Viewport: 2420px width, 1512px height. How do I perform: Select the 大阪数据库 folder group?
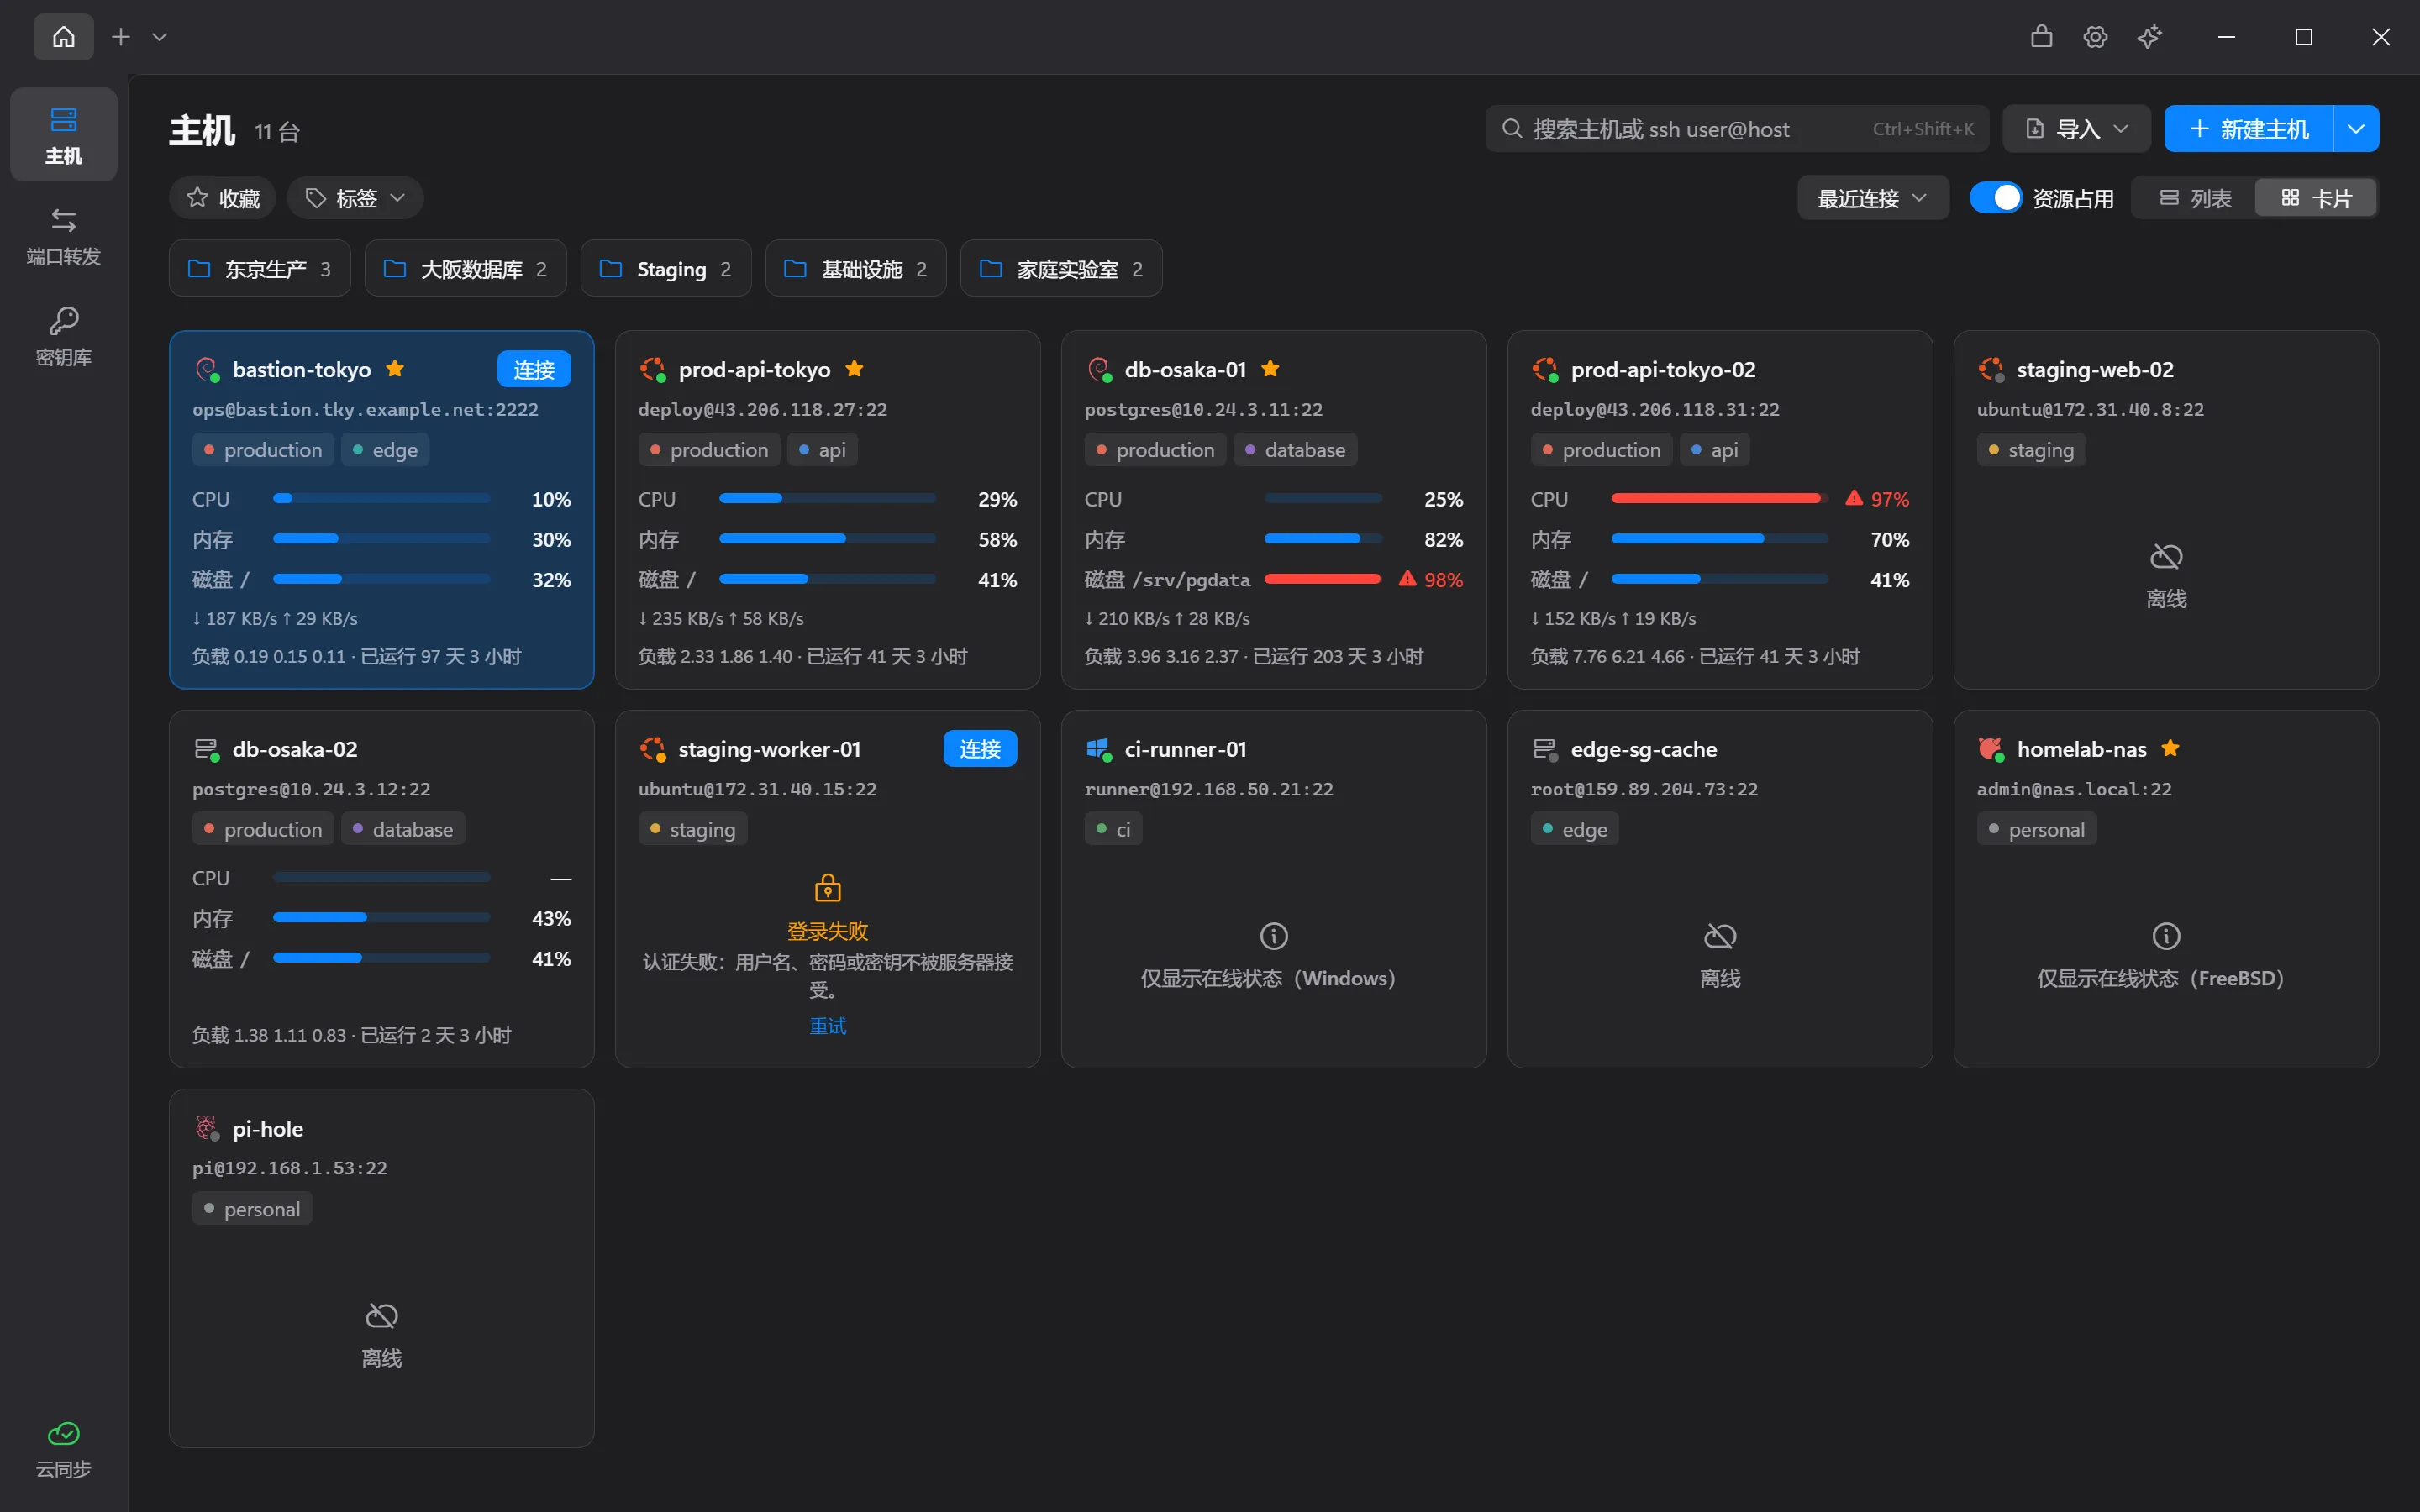pos(466,268)
